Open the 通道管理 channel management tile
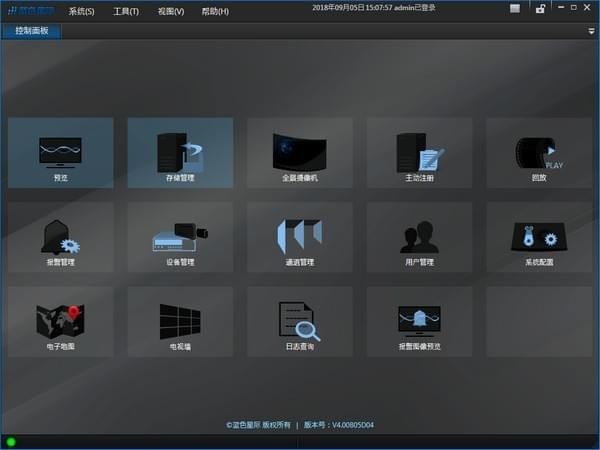600x450 pixels. click(x=300, y=237)
